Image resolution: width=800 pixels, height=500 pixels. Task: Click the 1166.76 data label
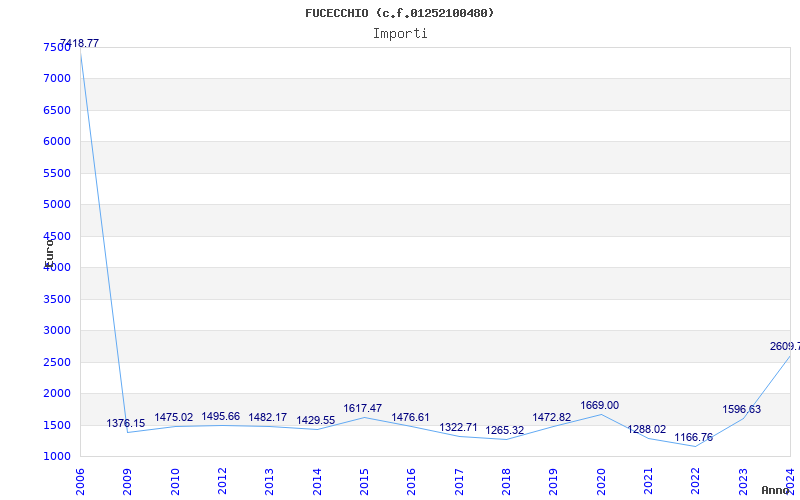[693, 437]
